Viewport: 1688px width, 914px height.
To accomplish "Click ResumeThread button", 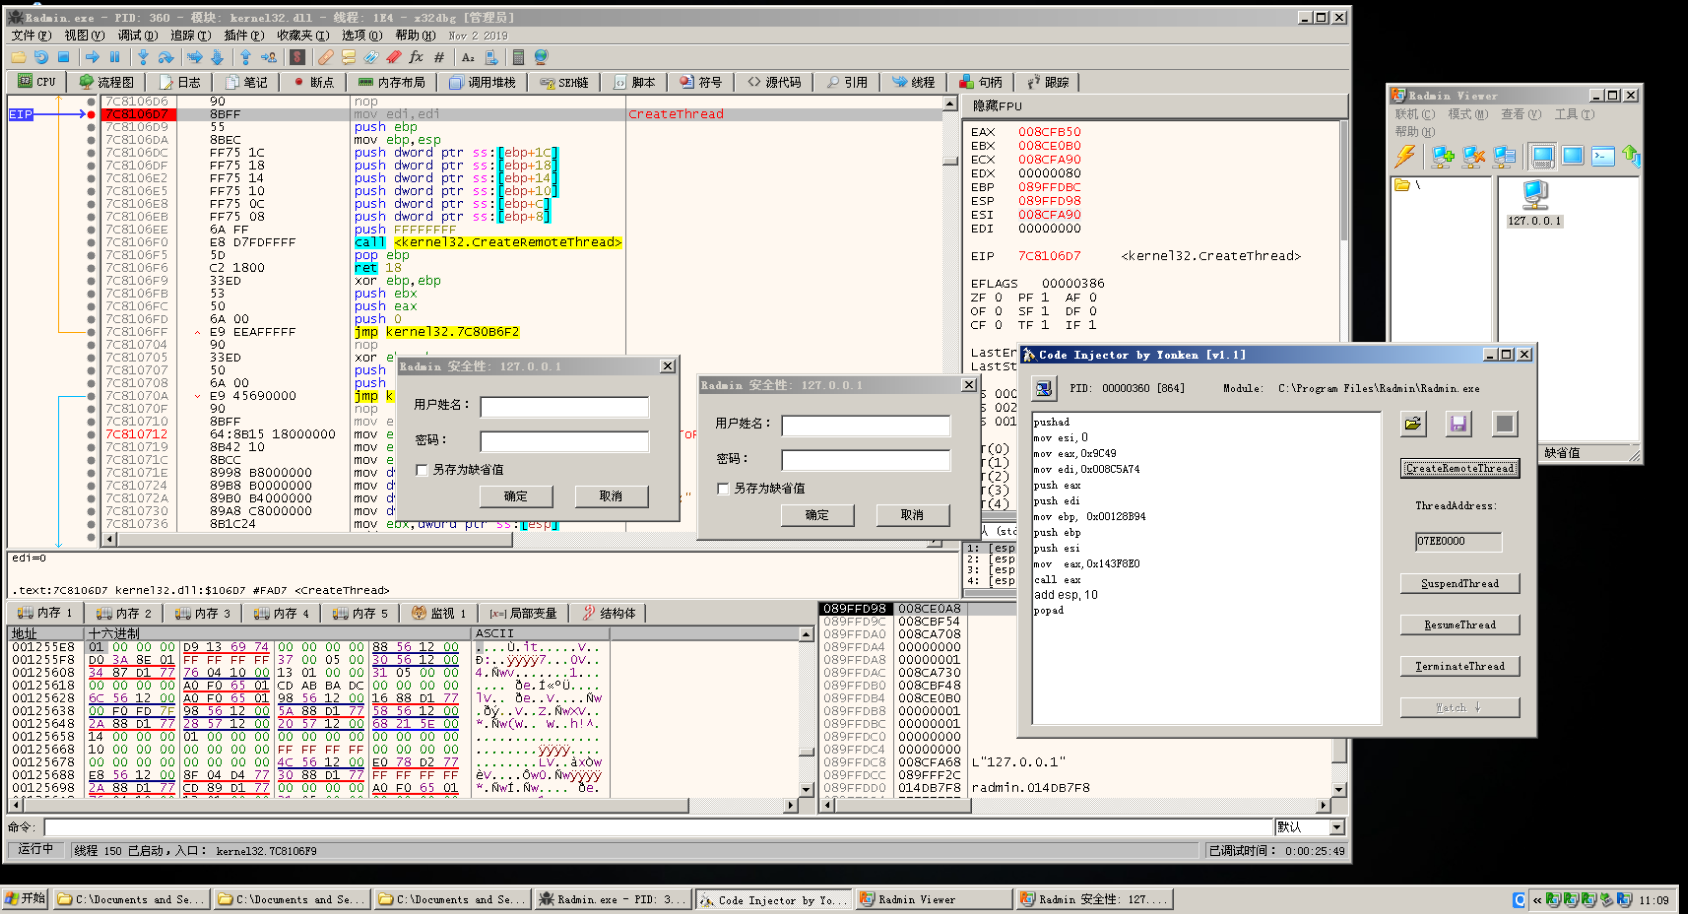I will [x=1460, y=625].
